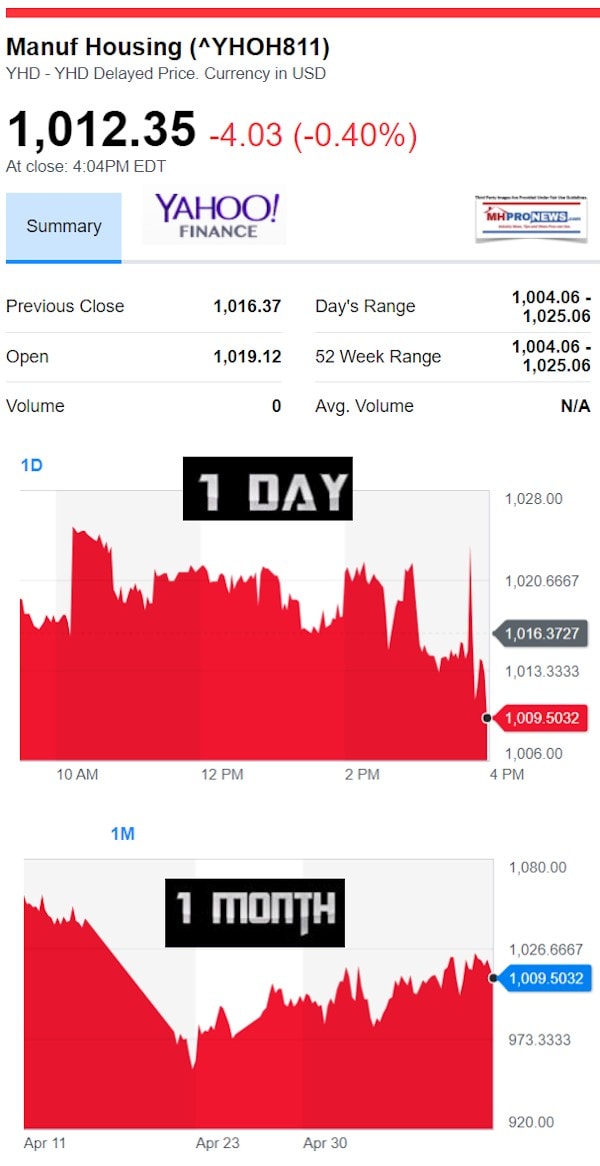
Task: Click the blue 1,009.5032 price tag
Action: [543, 978]
